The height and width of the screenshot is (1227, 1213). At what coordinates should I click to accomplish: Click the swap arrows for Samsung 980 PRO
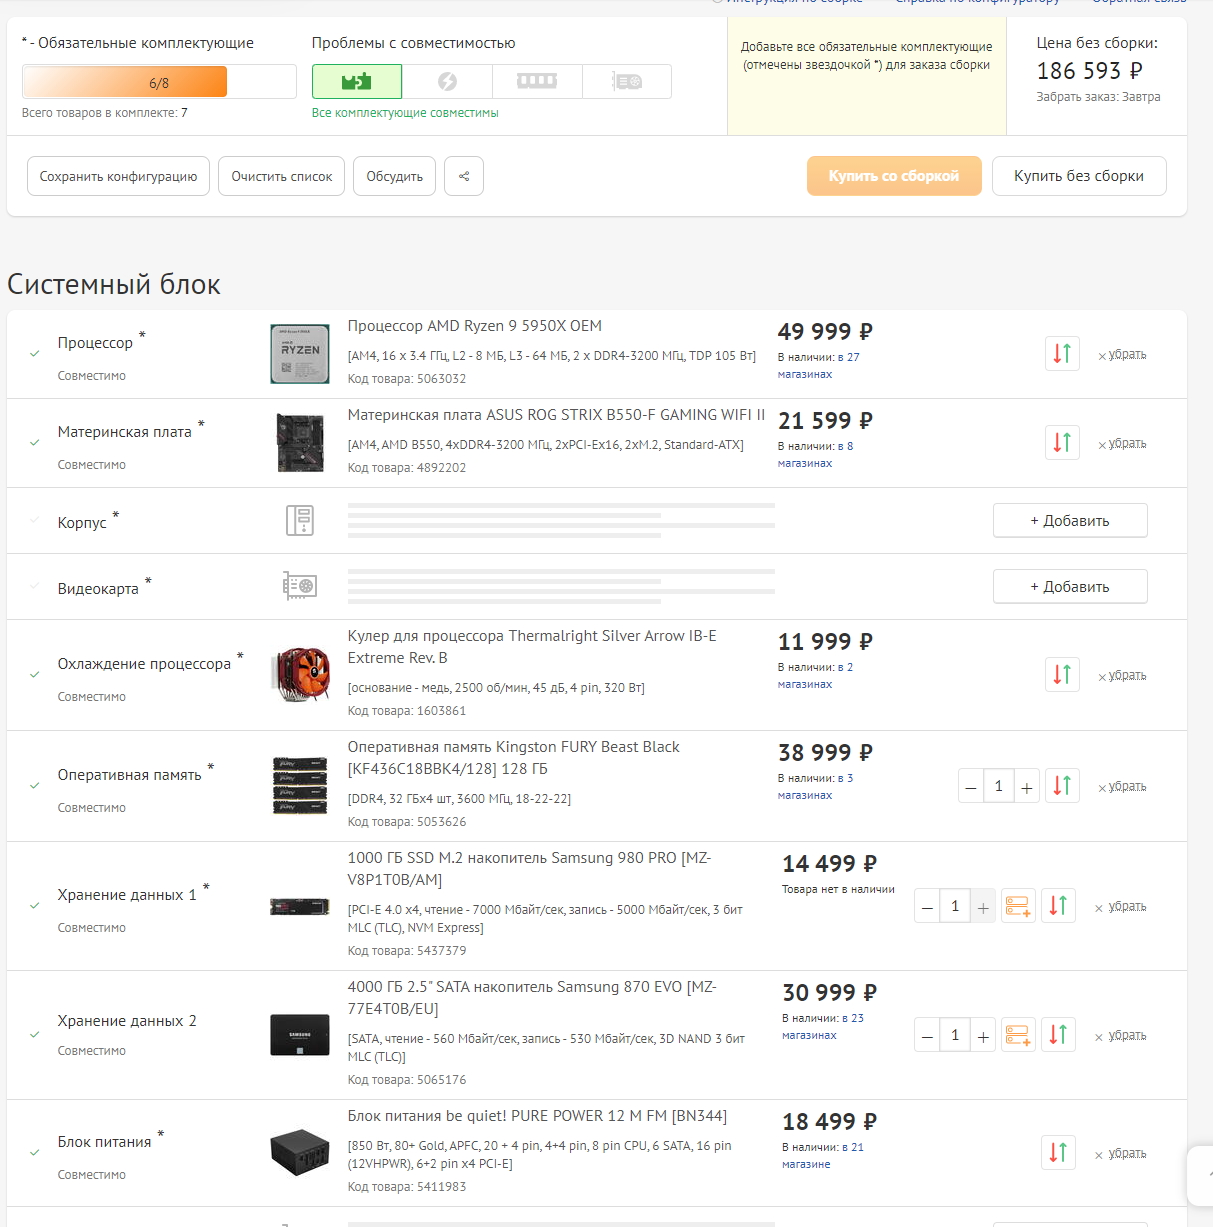[x=1058, y=905]
